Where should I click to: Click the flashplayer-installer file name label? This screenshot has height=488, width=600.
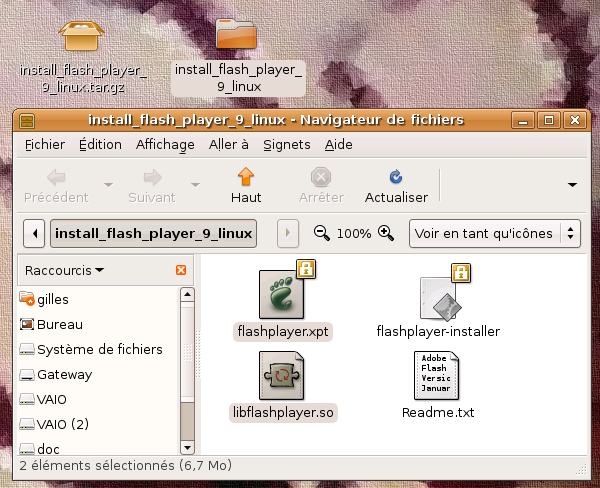(x=438, y=331)
